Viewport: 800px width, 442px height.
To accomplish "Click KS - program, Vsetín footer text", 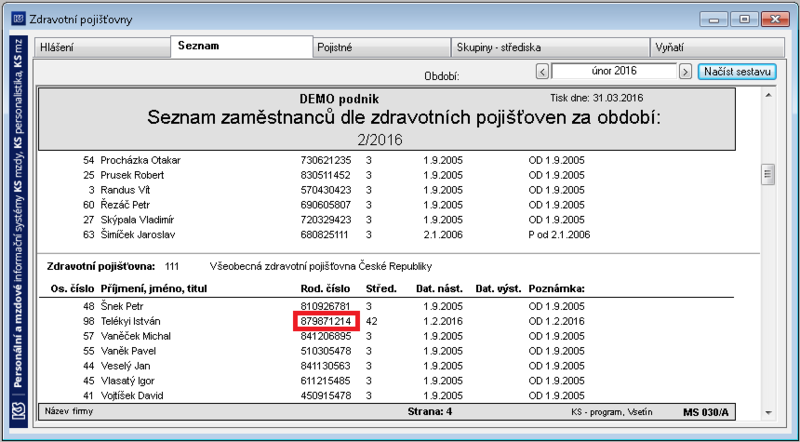I will coord(612,411).
